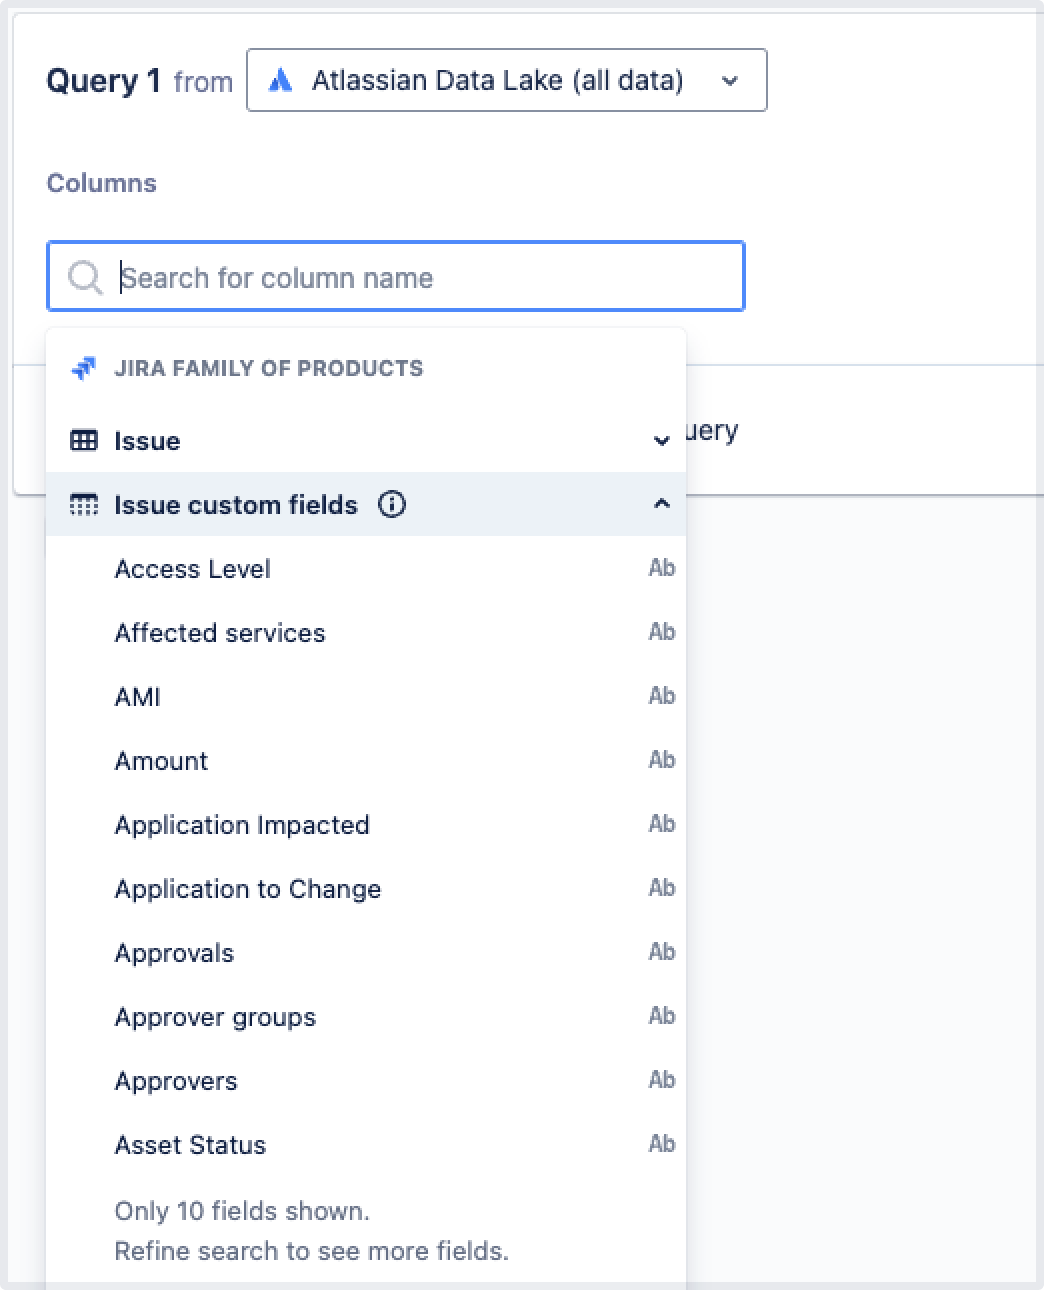Click the search magnifier icon
Viewport: 1044px width, 1290px height.
click(x=85, y=277)
